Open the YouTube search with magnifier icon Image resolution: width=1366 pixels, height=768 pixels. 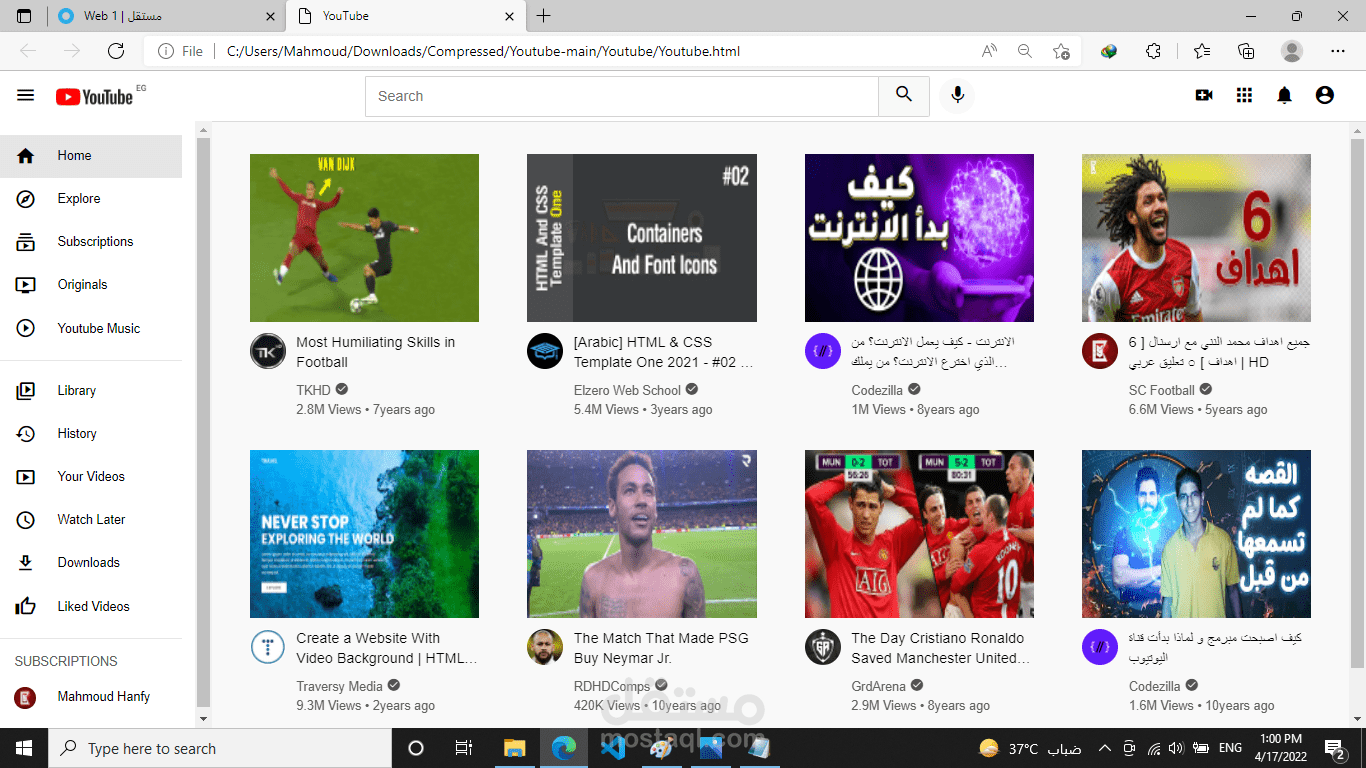point(903,95)
